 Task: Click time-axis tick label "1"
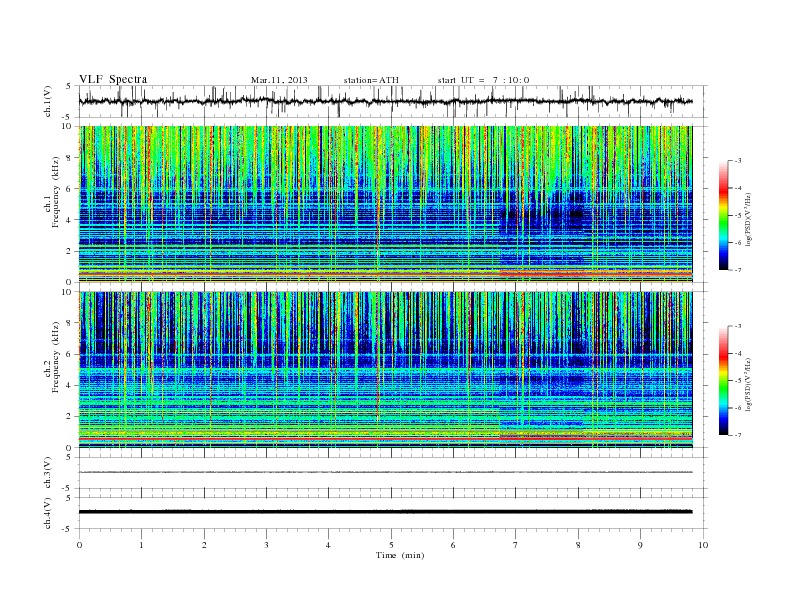point(141,545)
